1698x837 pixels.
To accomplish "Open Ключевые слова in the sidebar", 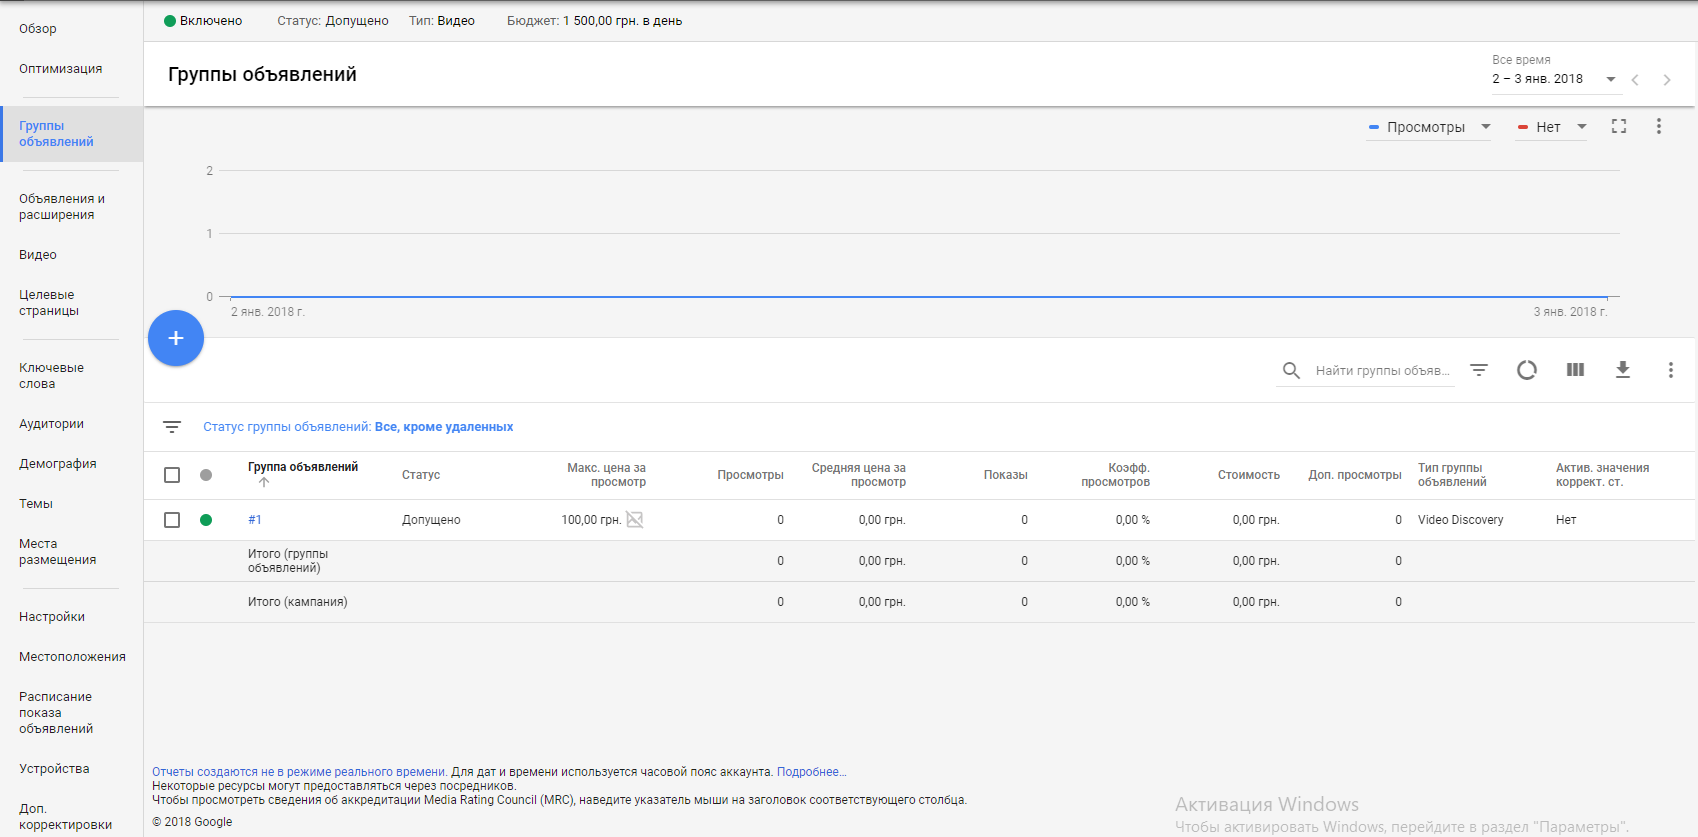I will pos(52,376).
